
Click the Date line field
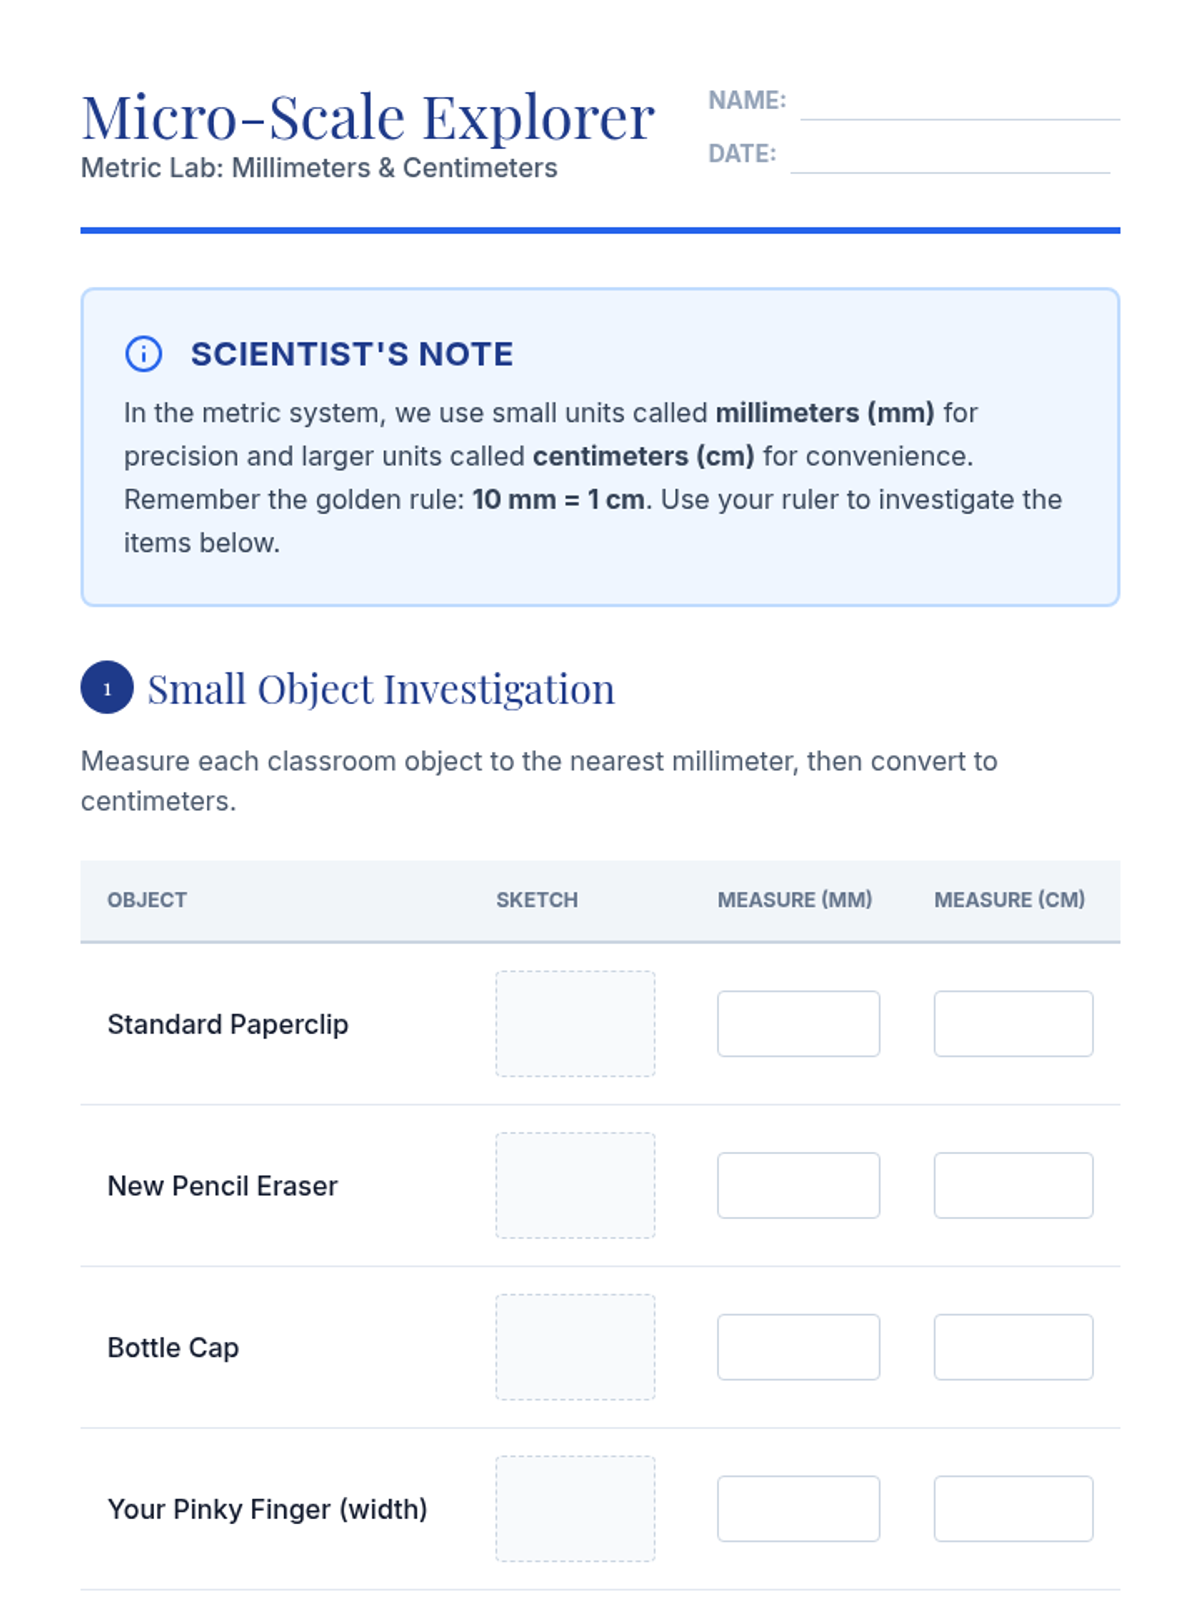(x=950, y=155)
